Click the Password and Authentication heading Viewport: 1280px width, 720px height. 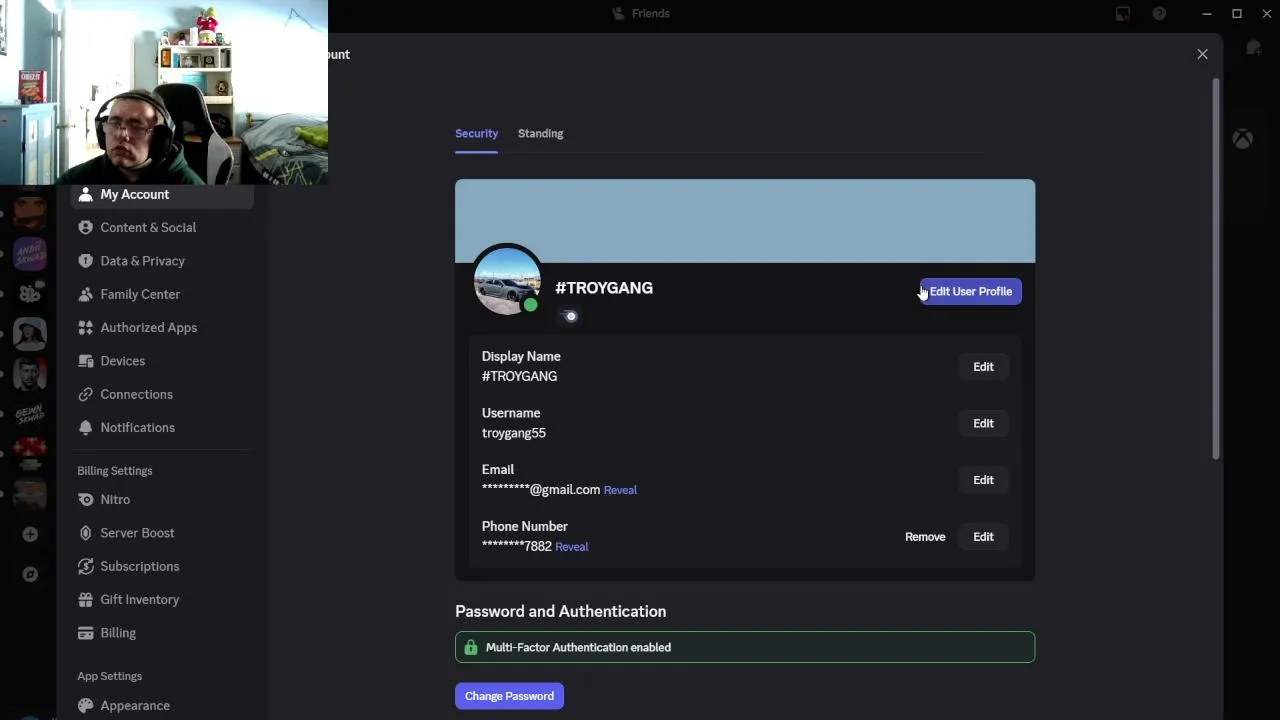(x=560, y=611)
